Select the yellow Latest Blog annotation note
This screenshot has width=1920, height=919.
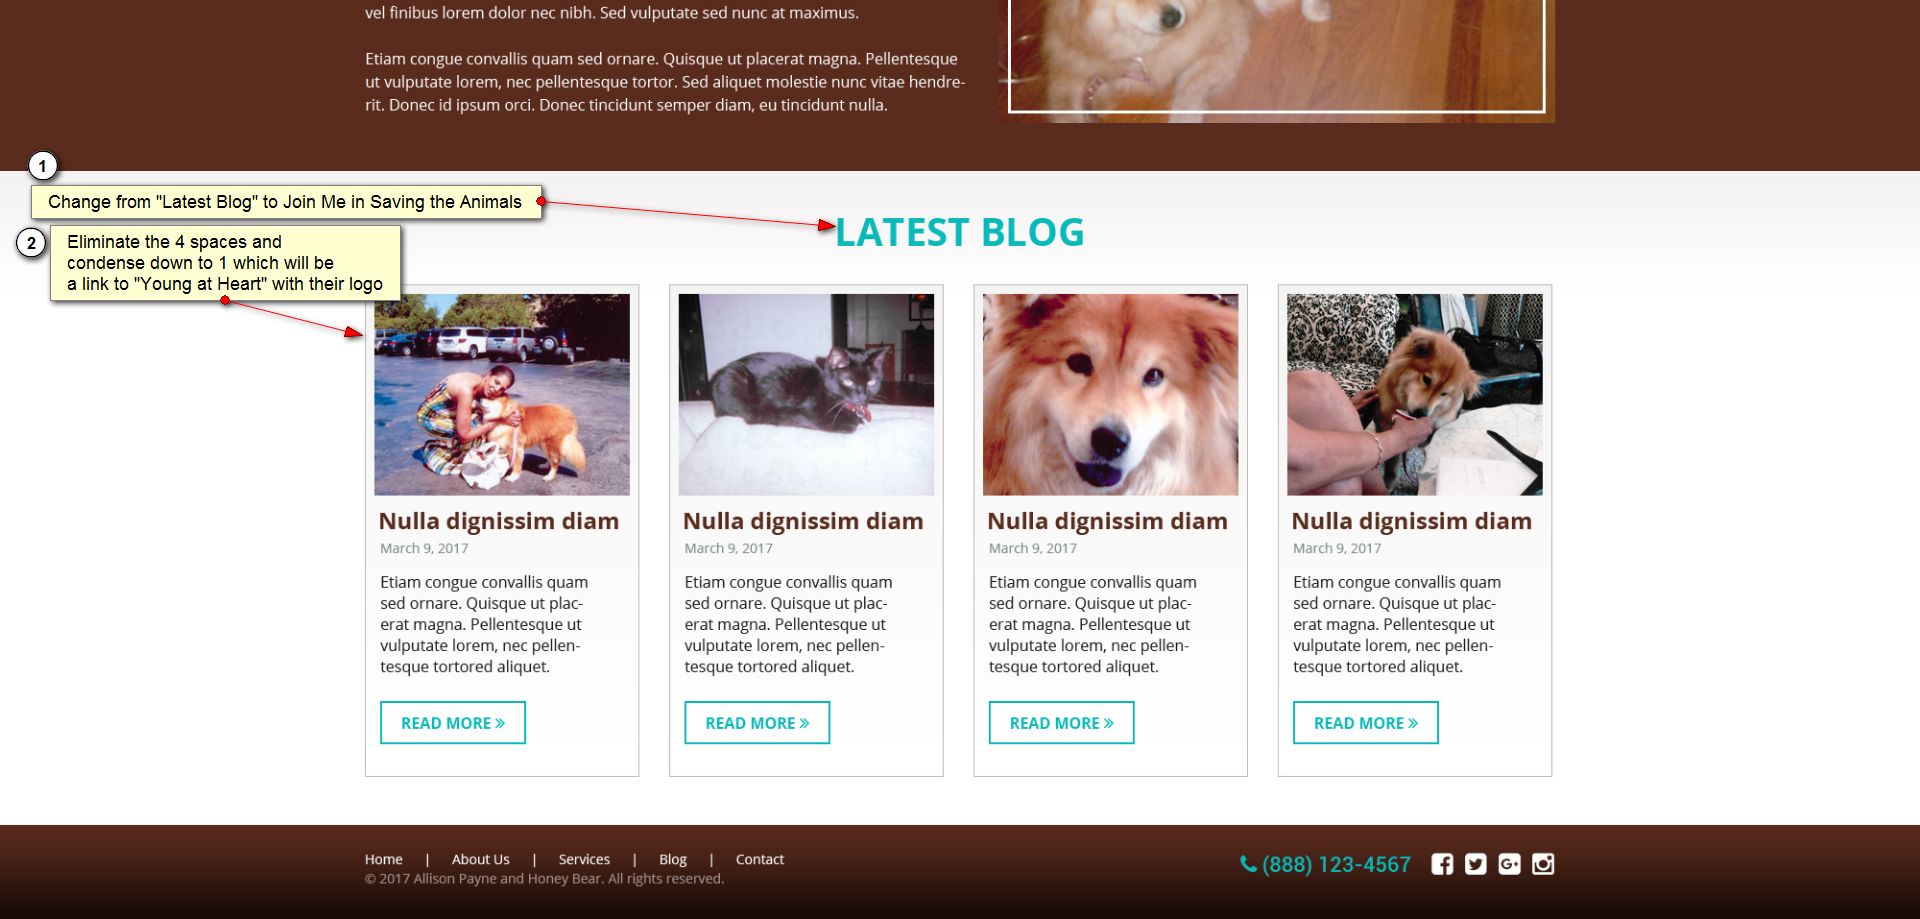click(286, 202)
